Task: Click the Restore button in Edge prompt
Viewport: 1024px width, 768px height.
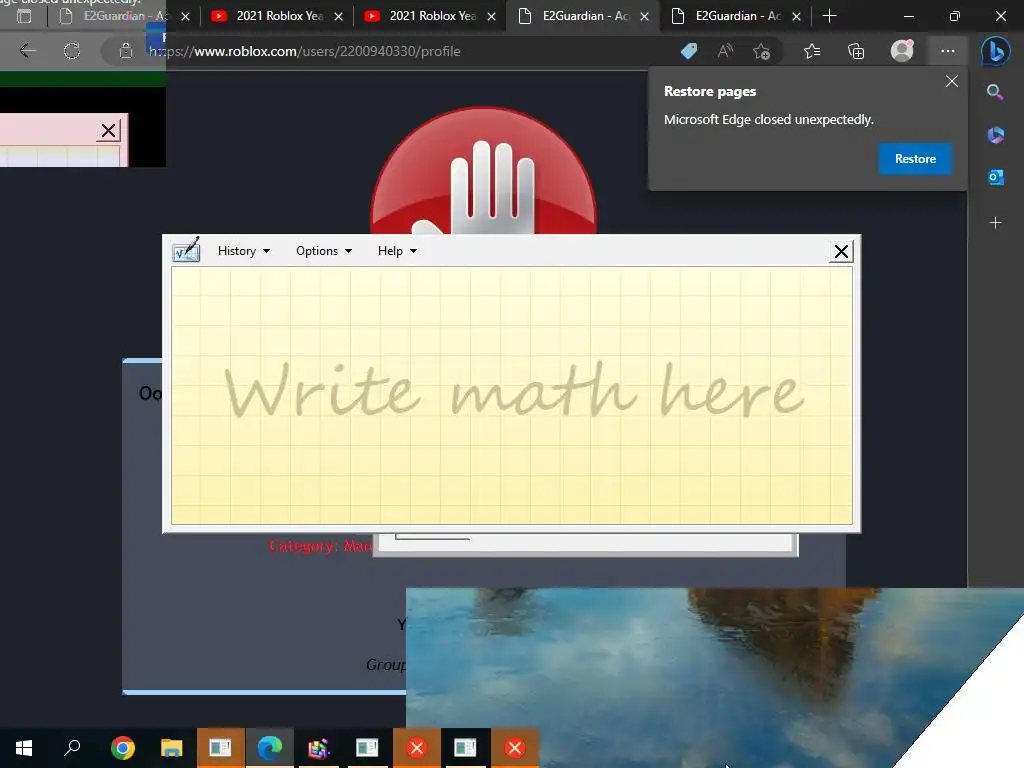Action: [x=915, y=159]
